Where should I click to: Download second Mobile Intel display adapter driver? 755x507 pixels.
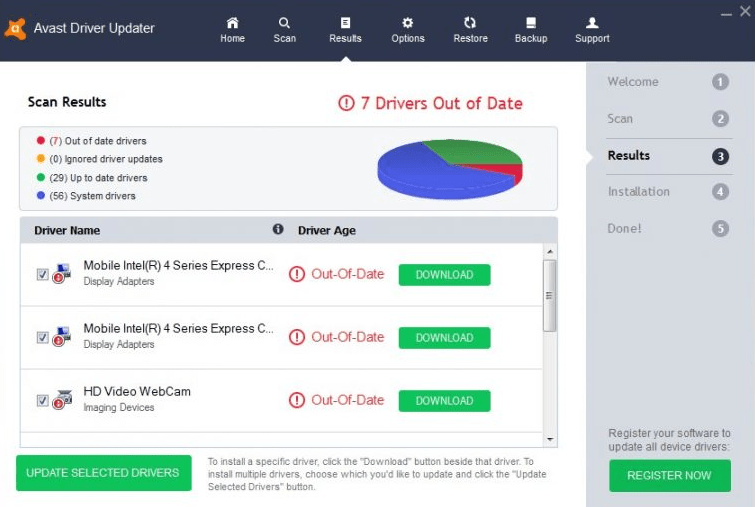click(x=444, y=338)
